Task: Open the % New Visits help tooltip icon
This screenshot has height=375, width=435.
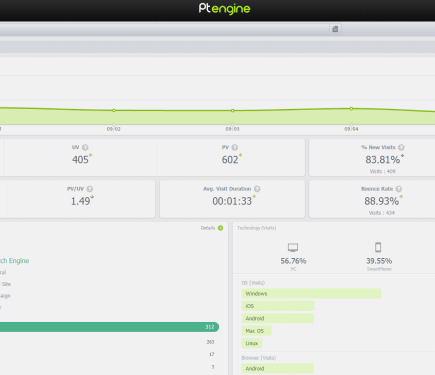Action: click(x=401, y=147)
